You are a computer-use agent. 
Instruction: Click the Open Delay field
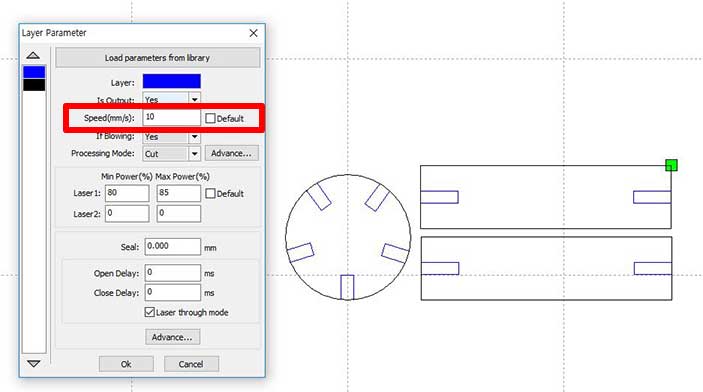click(173, 273)
